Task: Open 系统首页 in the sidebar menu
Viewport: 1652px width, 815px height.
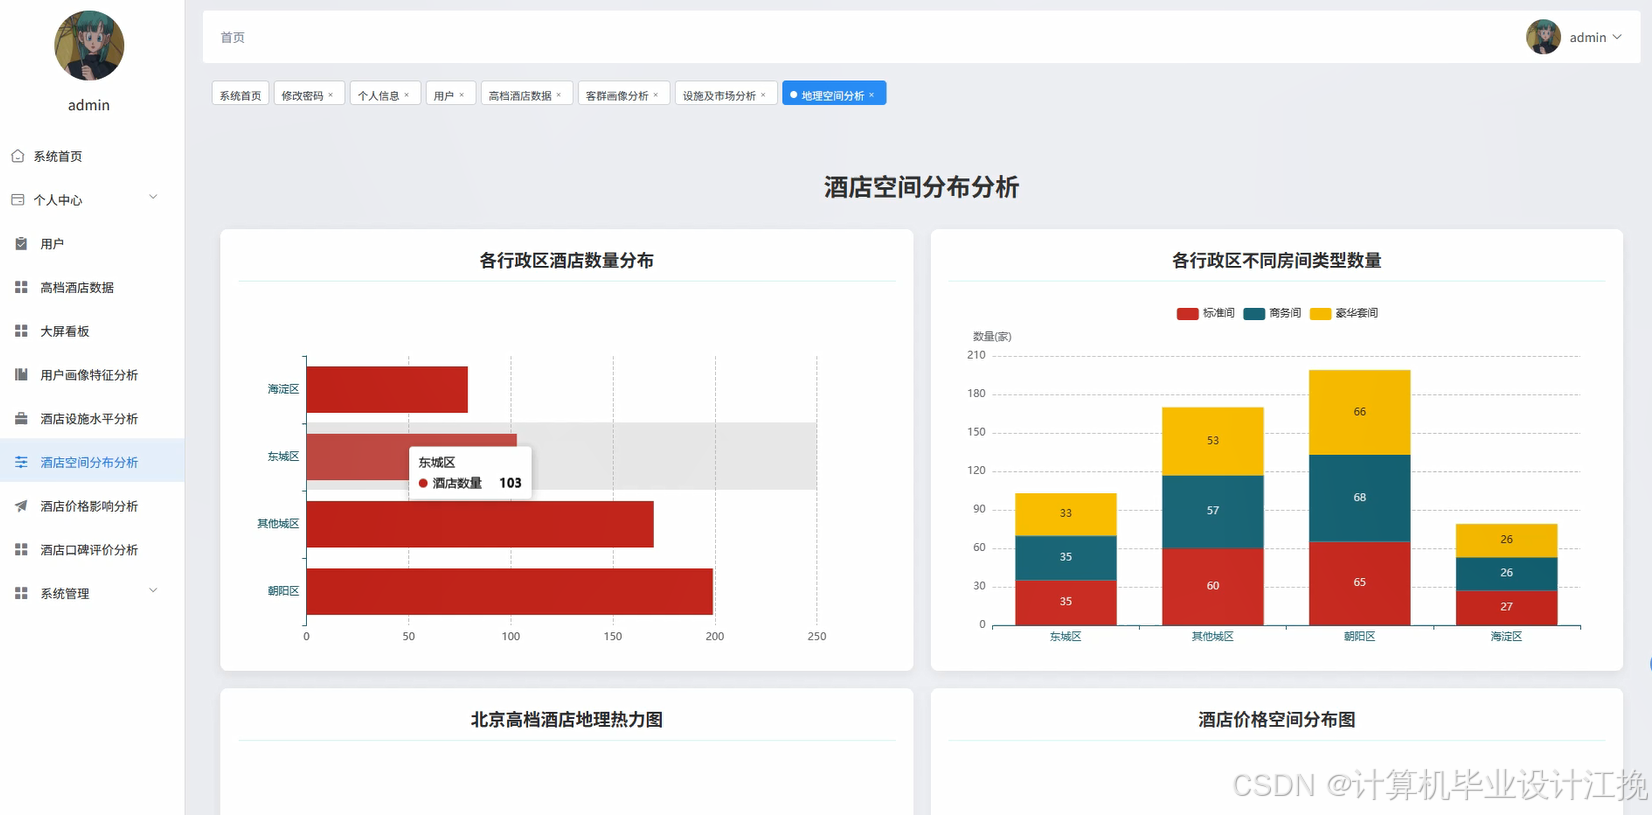Action: pyautogui.click(x=92, y=156)
